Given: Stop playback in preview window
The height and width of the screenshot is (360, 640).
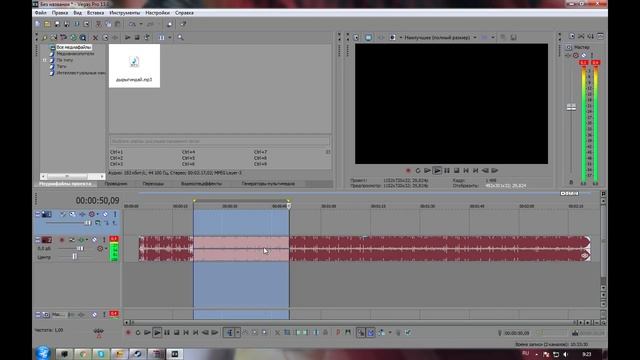Looking at the screenshot, I should tap(457, 171).
